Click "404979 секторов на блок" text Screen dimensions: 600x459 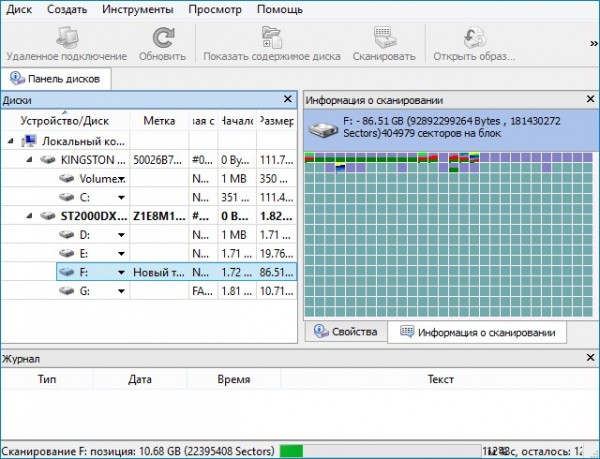click(x=439, y=133)
